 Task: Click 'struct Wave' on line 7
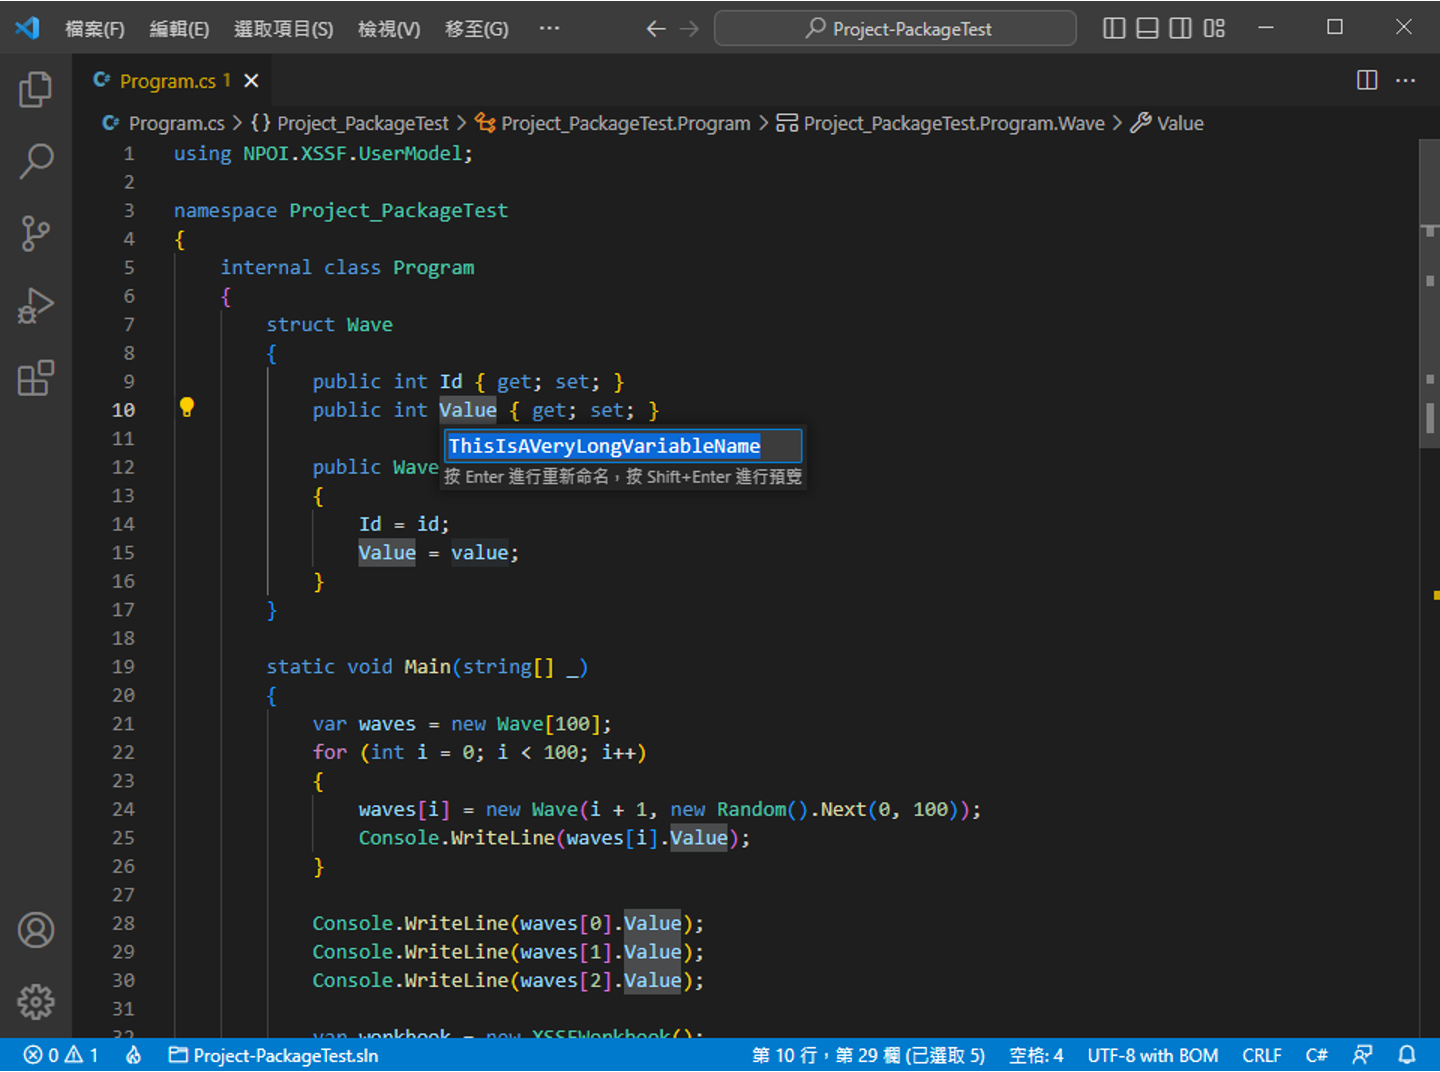[329, 324]
